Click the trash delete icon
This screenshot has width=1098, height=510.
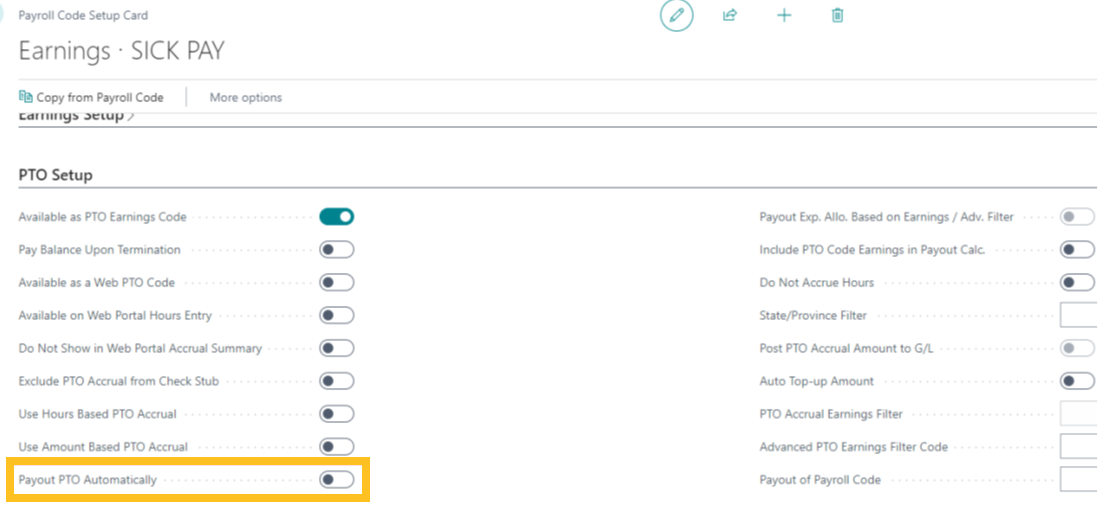pyautogui.click(x=838, y=16)
